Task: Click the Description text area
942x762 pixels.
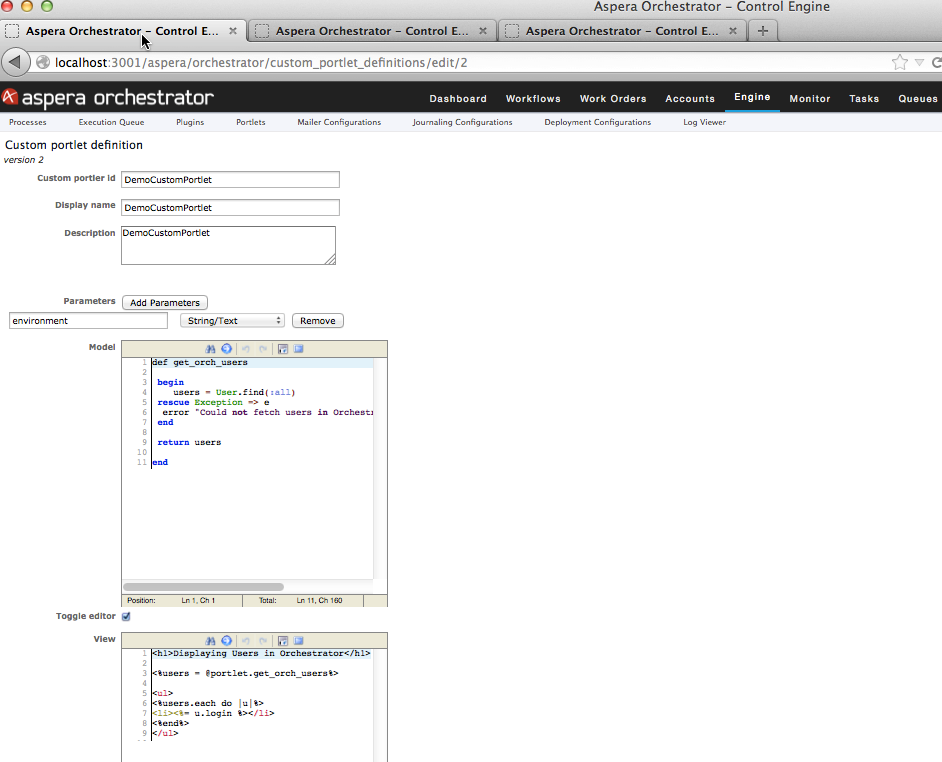Action: [228, 245]
